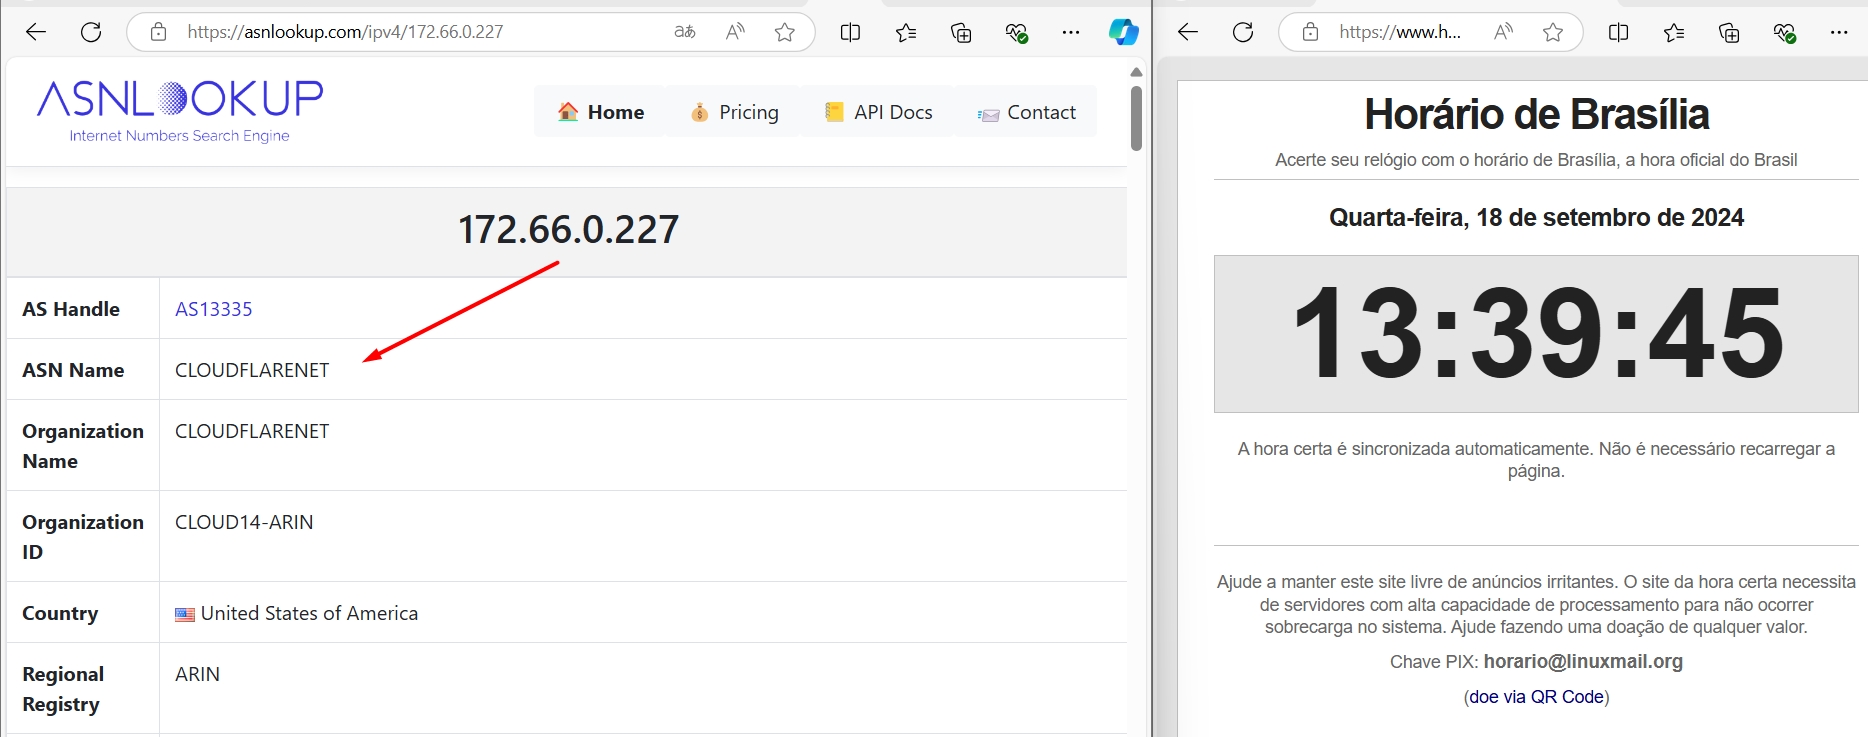Open translate option in asnlookup address bar
Screen dimensions: 1868x737
pos(685,32)
